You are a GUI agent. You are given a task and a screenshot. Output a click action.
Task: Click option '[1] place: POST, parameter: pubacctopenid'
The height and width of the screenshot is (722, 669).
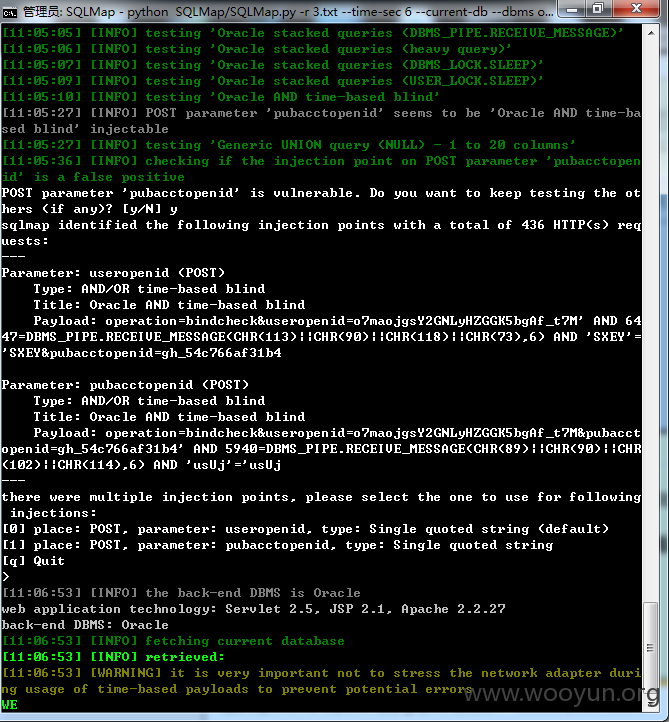[x=278, y=545]
